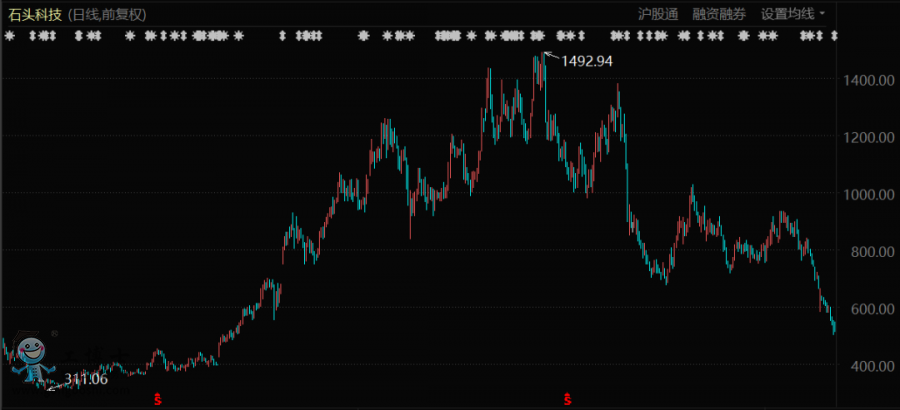Viewport: 900px width, 410px height.
Task: Click the first event marker in top row
Action: click(x=9, y=35)
